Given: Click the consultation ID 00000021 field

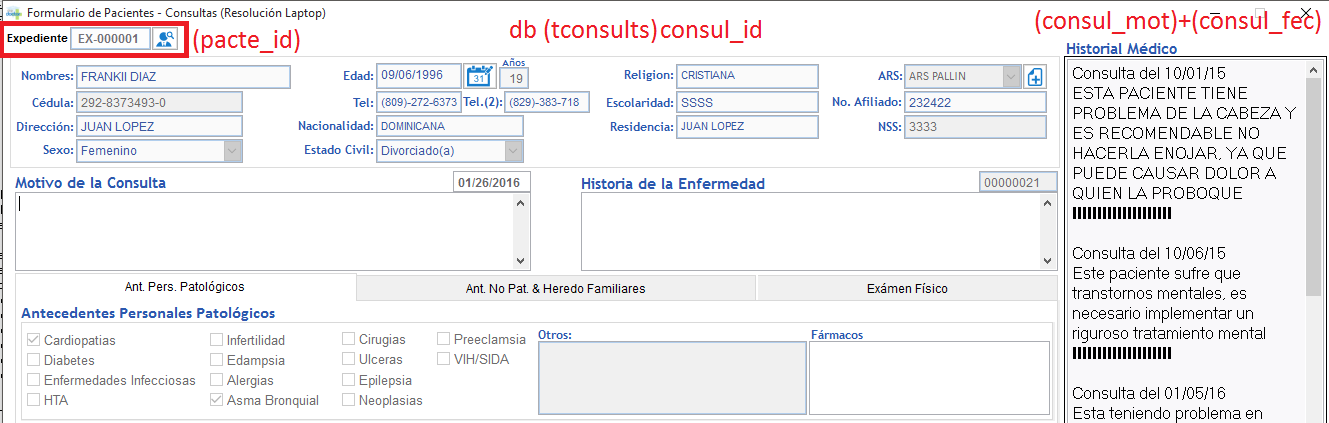Looking at the screenshot, I should 1018,183.
